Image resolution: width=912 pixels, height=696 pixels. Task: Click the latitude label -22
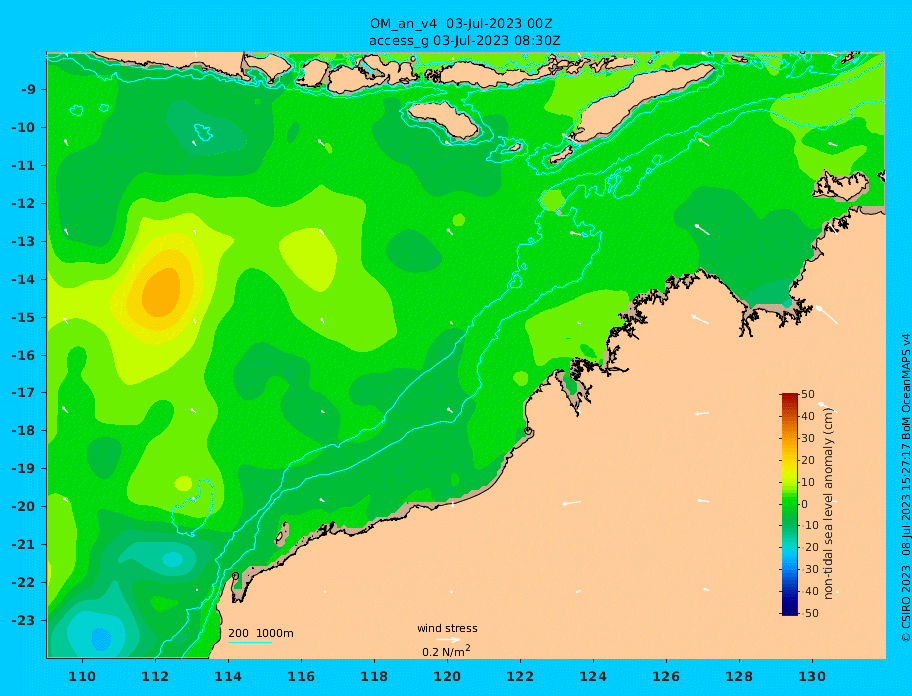pos(24,583)
